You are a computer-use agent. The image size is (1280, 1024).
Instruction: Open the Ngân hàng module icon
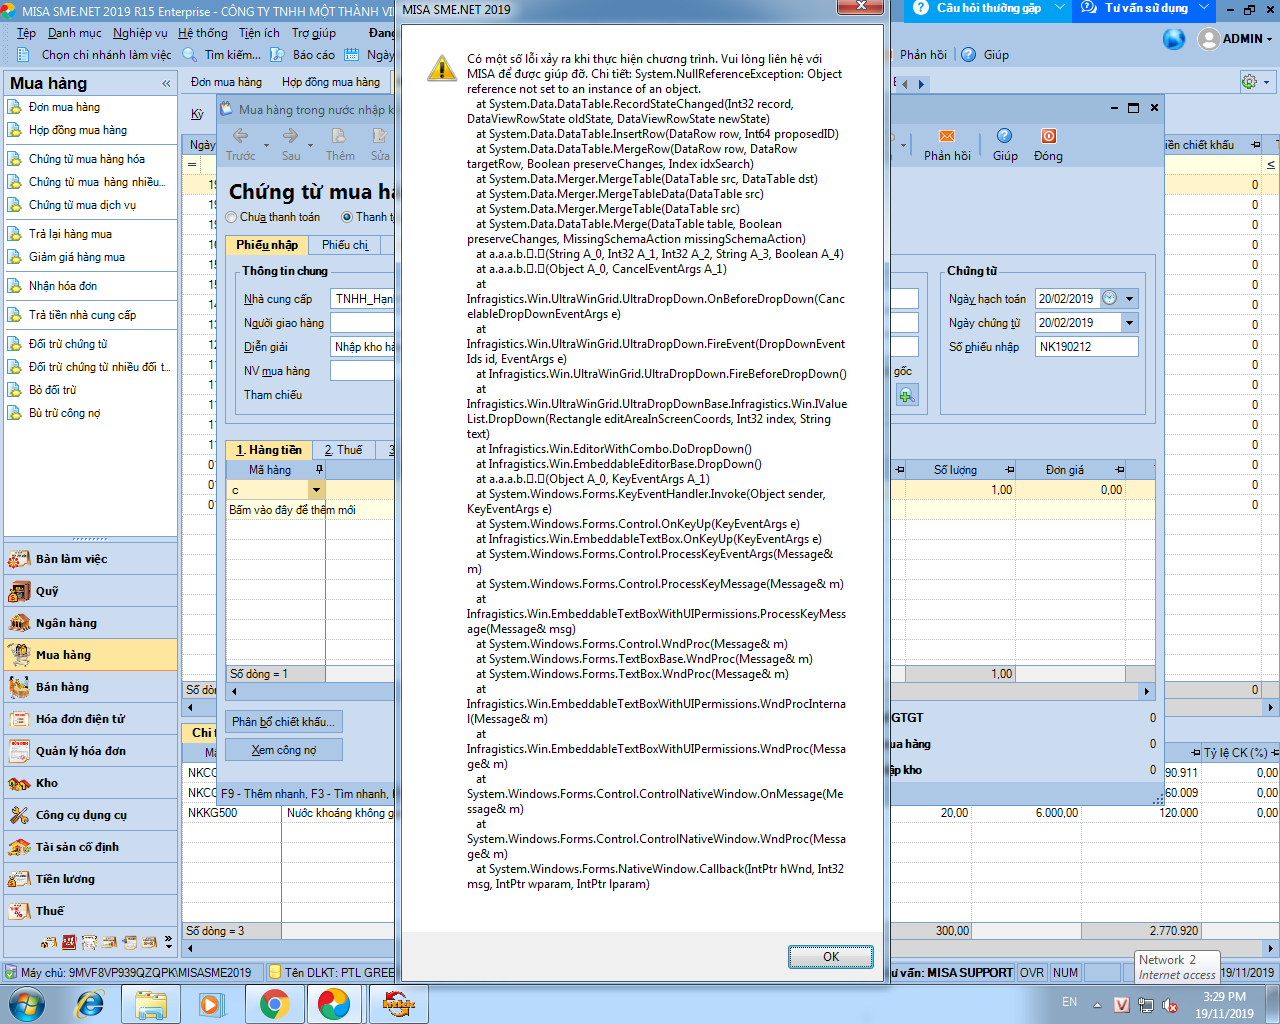point(19,623)
